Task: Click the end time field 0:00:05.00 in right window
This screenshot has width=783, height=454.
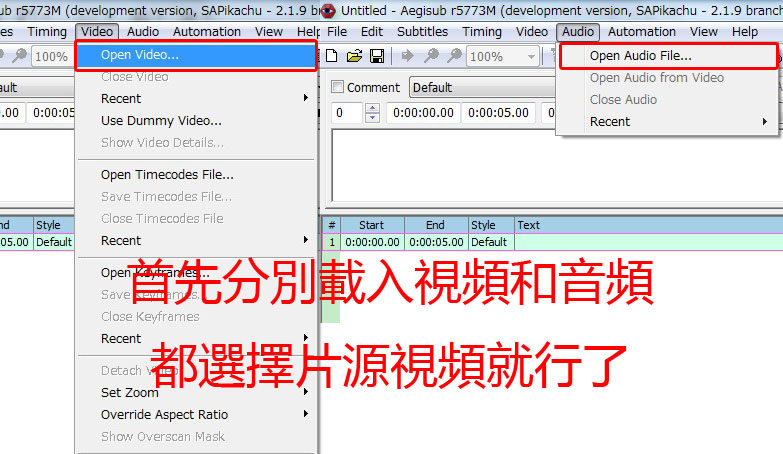Action: [x=498, y=113]
